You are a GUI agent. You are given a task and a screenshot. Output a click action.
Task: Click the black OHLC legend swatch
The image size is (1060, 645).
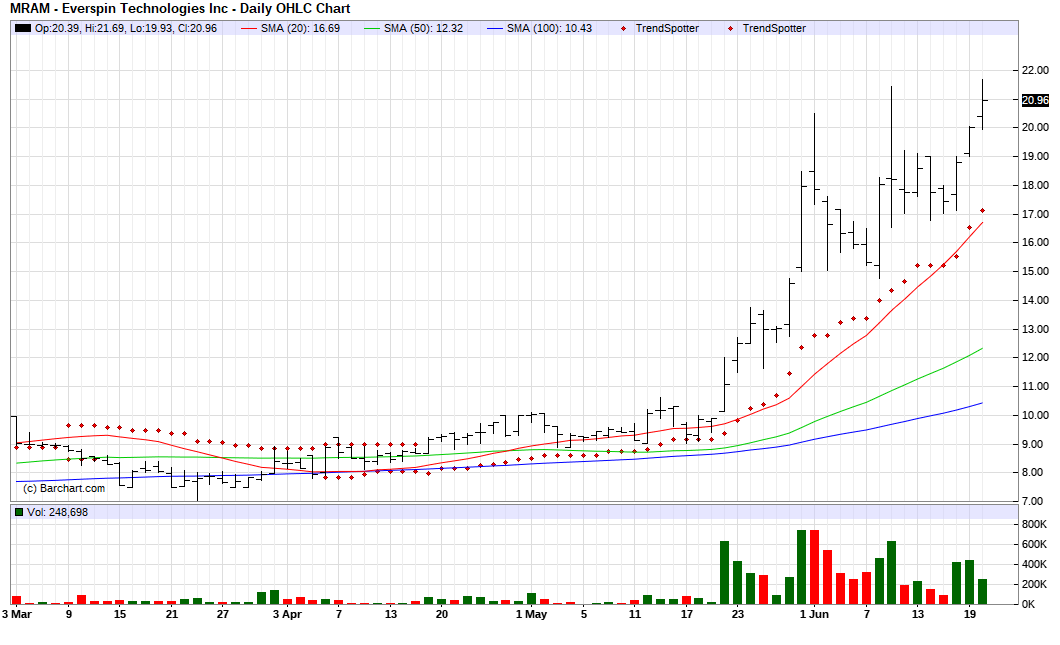(x=23, y=28)
